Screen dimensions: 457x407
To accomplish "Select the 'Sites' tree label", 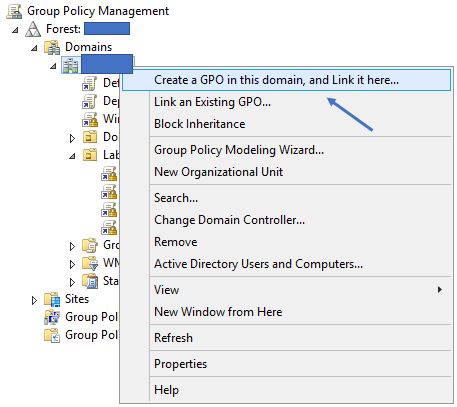I will tap(77, 299).
